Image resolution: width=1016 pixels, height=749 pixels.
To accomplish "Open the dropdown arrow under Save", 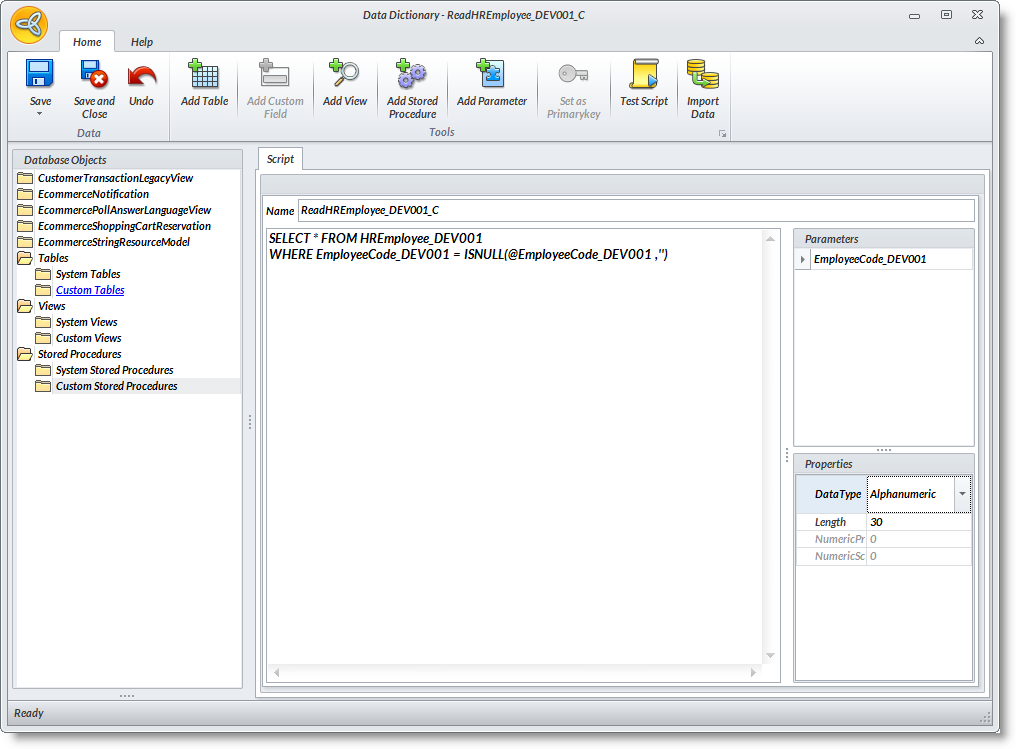I will [x=40, y=114].
